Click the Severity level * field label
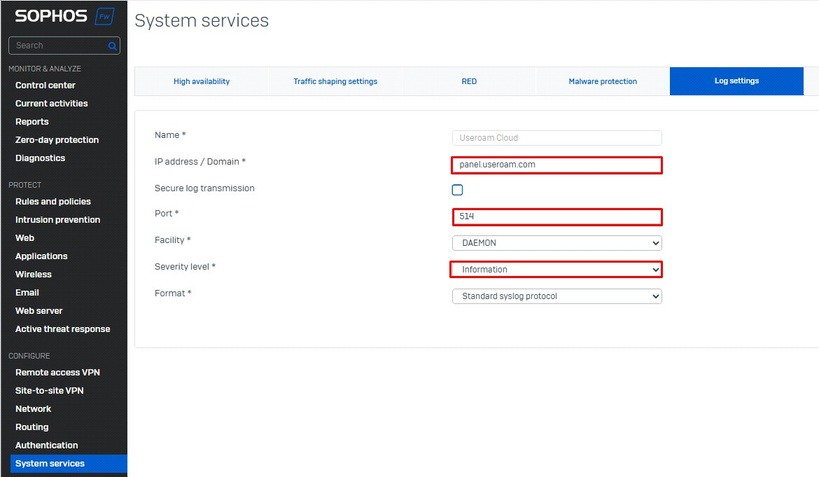The image size is (819, 477). coord(185,267)
